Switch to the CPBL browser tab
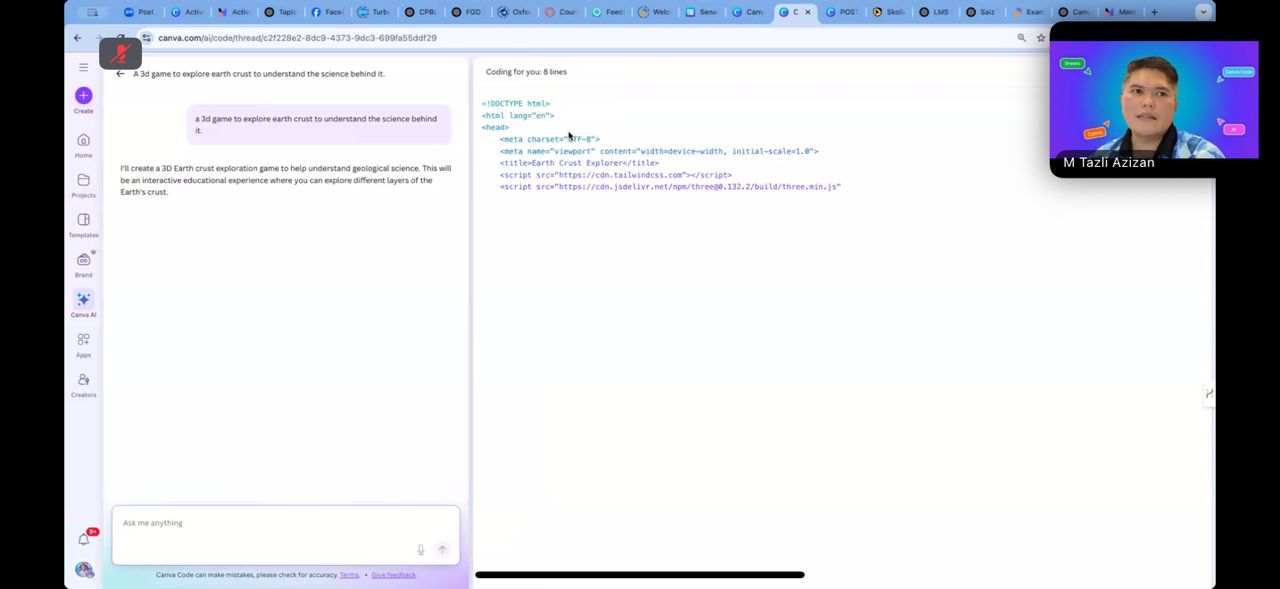Viewport: 1280px width, 589px height. click(x=421, y=12)
